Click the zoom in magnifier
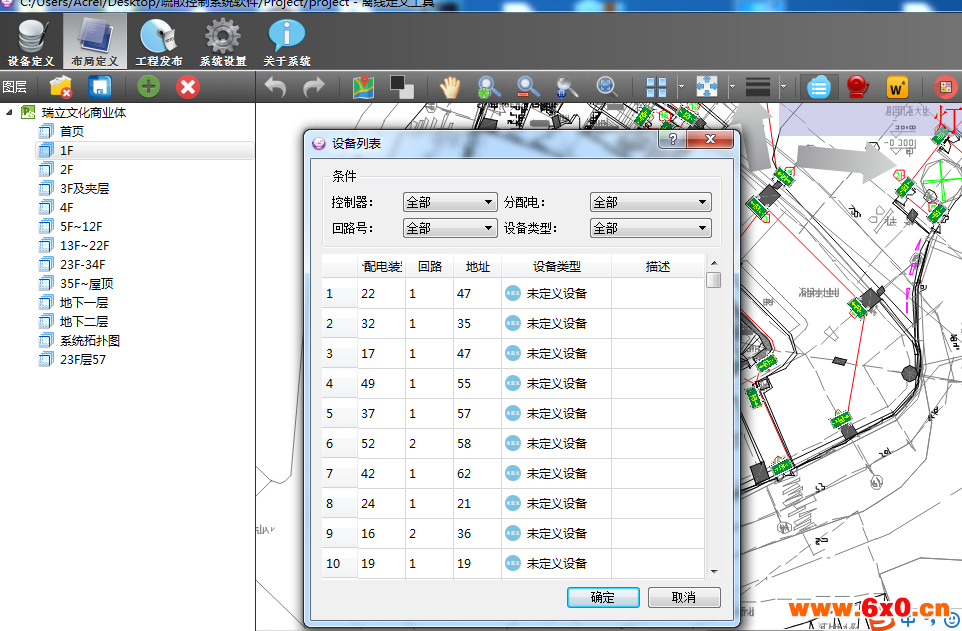Image resolution: width=962 pixels, height=631 pixels. click(x=488, y=87)
